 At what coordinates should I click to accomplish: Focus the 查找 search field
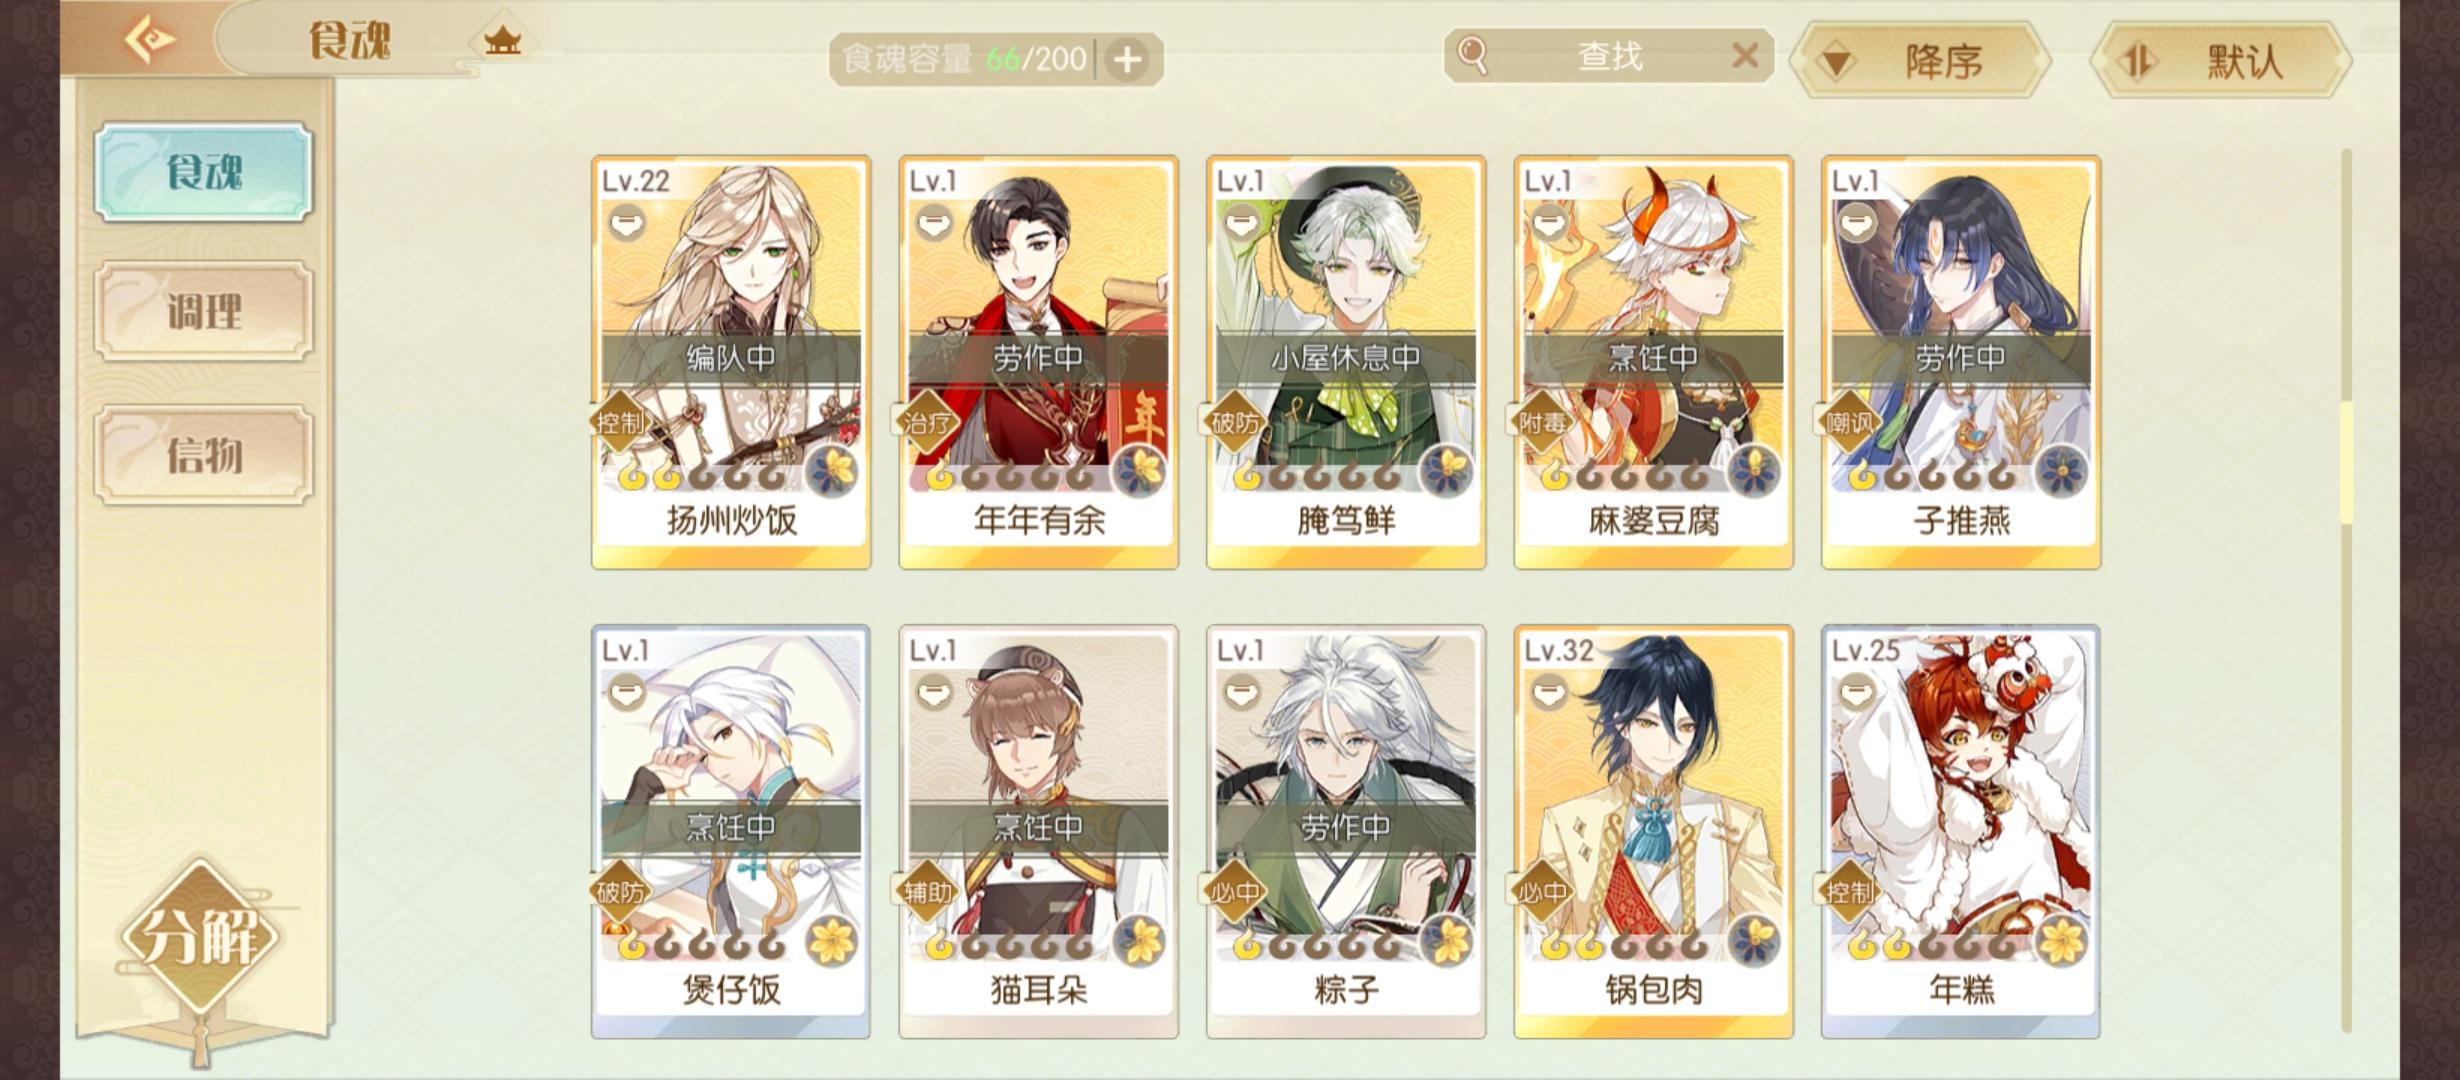(x=1609, y=56)
